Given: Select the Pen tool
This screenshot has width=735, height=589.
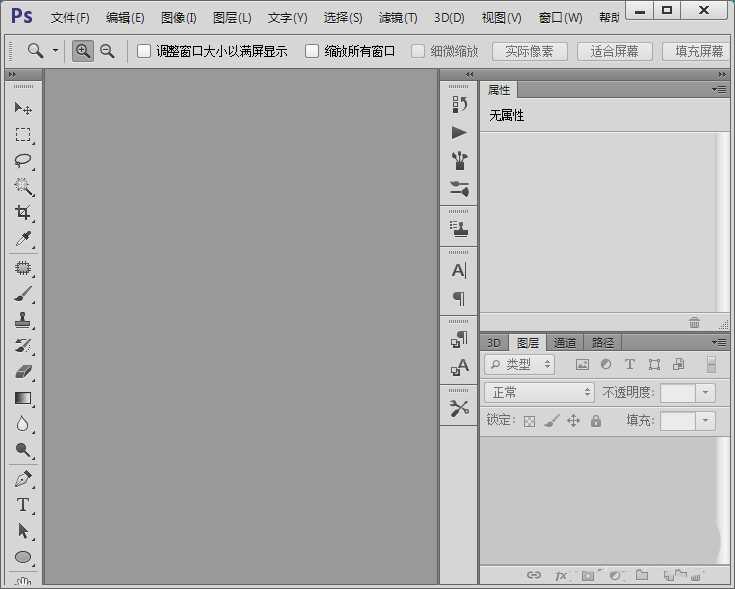Looking at the screenshot, I should pyautogui.click(x=23, y=479).
